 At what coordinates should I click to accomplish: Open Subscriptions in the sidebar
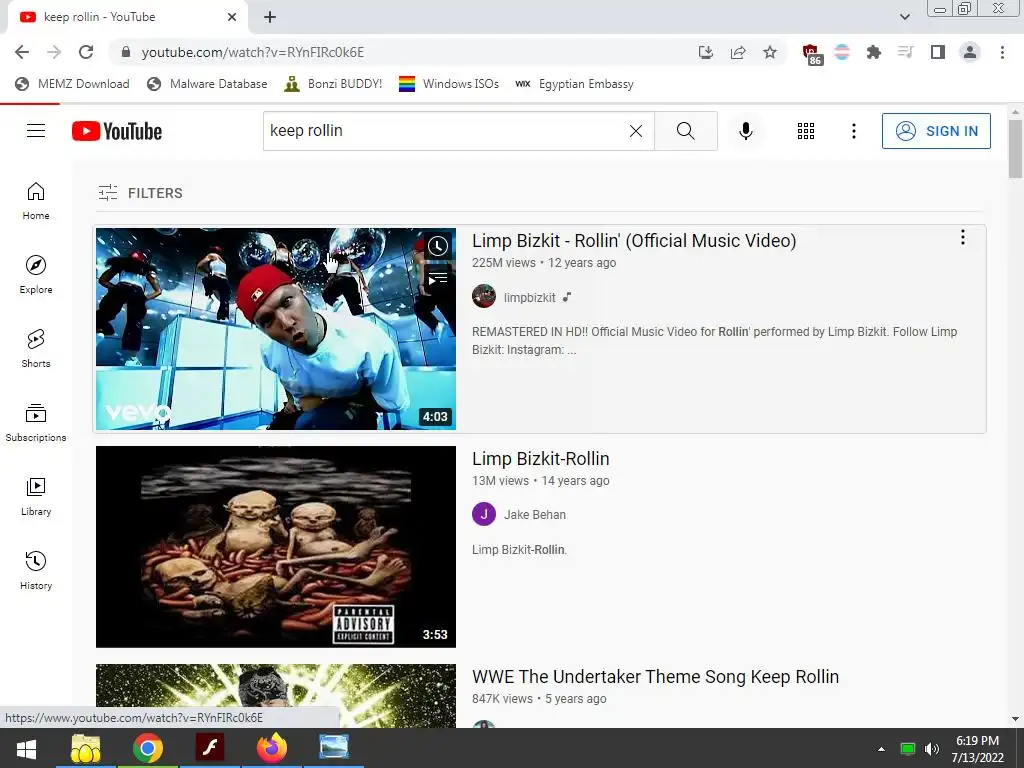(36, 423)
